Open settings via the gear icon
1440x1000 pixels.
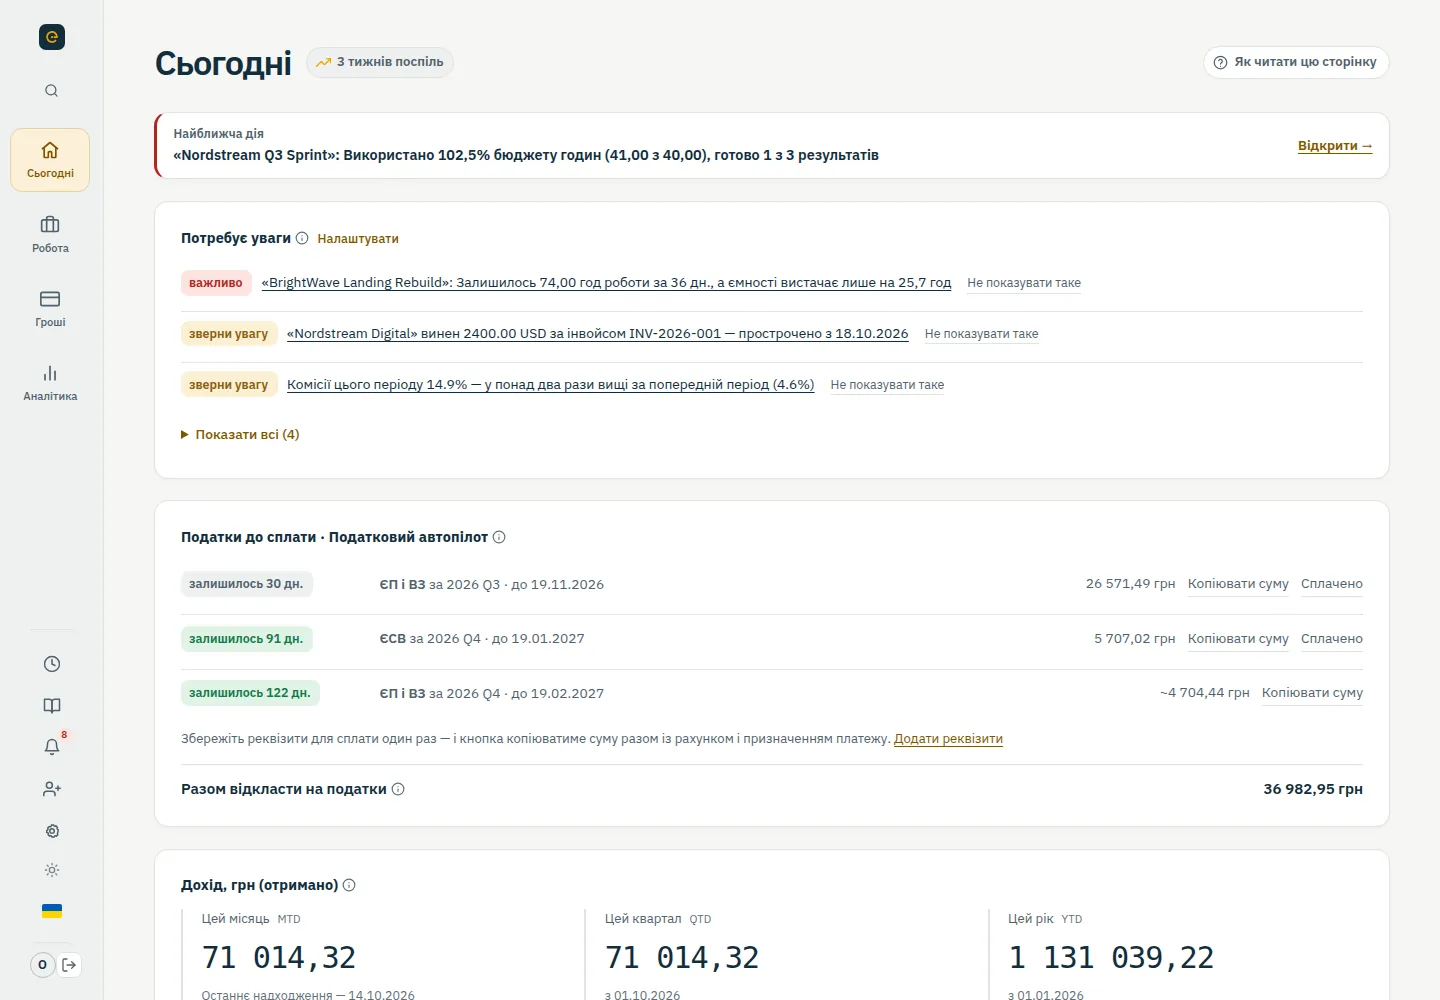(x=52, y=831)
